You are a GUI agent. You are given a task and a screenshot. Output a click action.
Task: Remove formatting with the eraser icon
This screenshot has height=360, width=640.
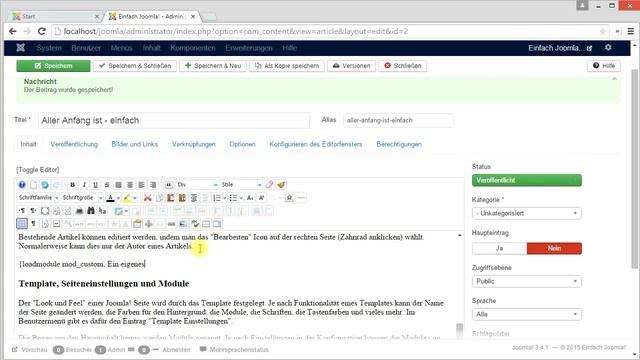[269, 185]
